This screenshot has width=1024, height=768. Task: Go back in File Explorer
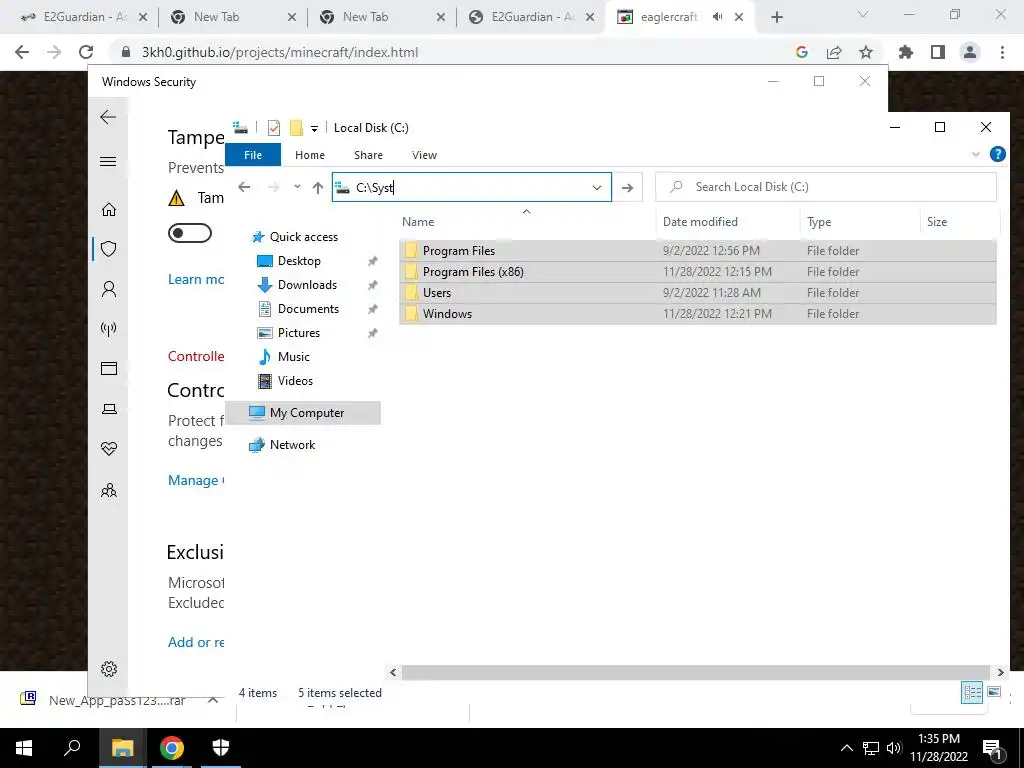tap(244, 187)
